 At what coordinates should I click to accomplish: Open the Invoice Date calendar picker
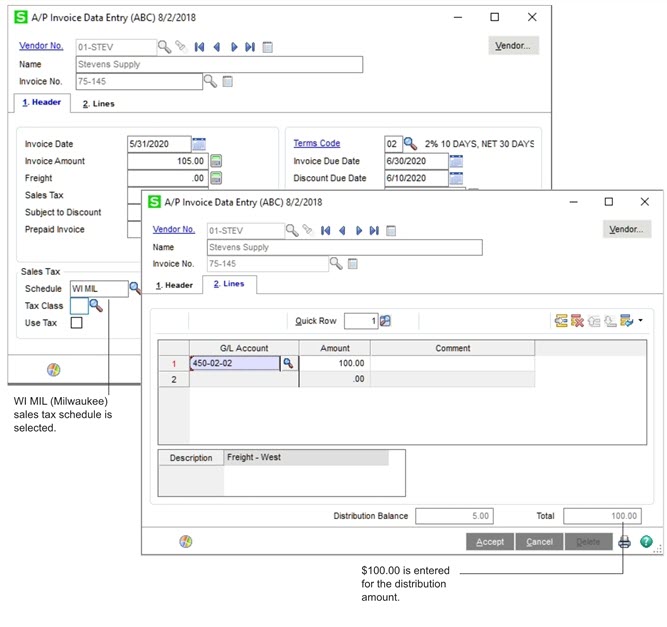tap(199, 144)
